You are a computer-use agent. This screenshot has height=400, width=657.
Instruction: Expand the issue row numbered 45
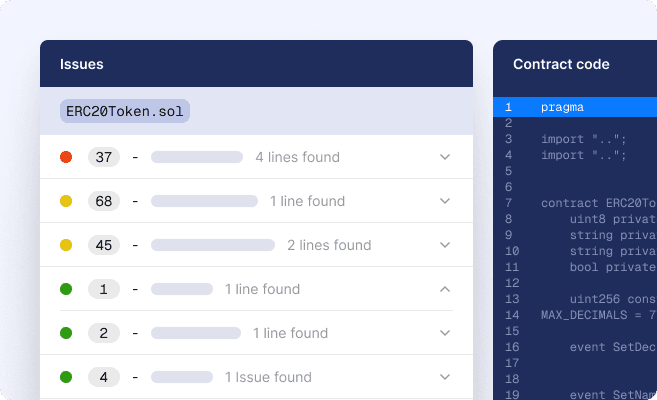click(x=445, y=245)
